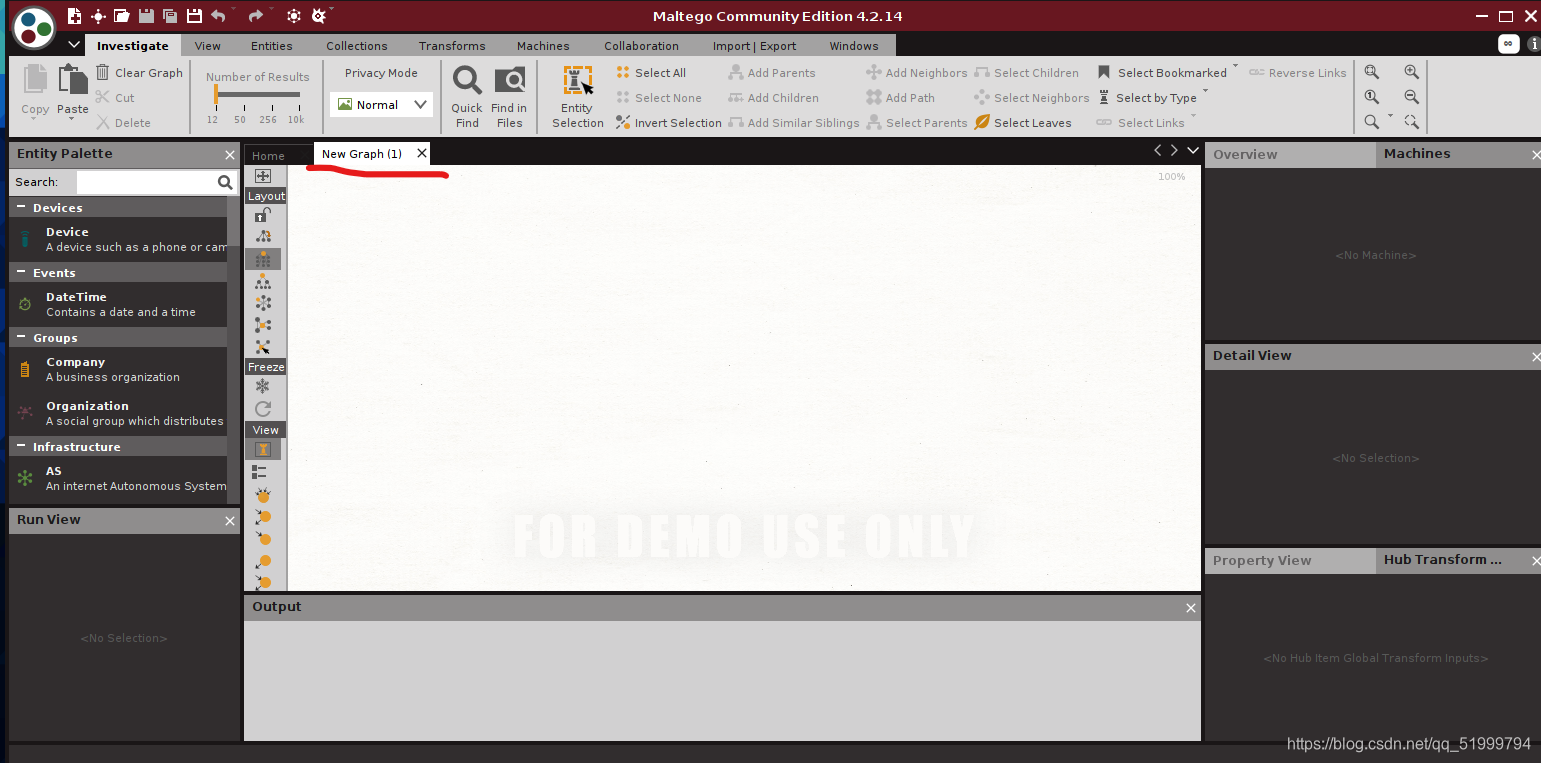This screenshot has width=1541, height=763.
Task: Collapse the Devices palette group
Action: click(x=20, y=207)
